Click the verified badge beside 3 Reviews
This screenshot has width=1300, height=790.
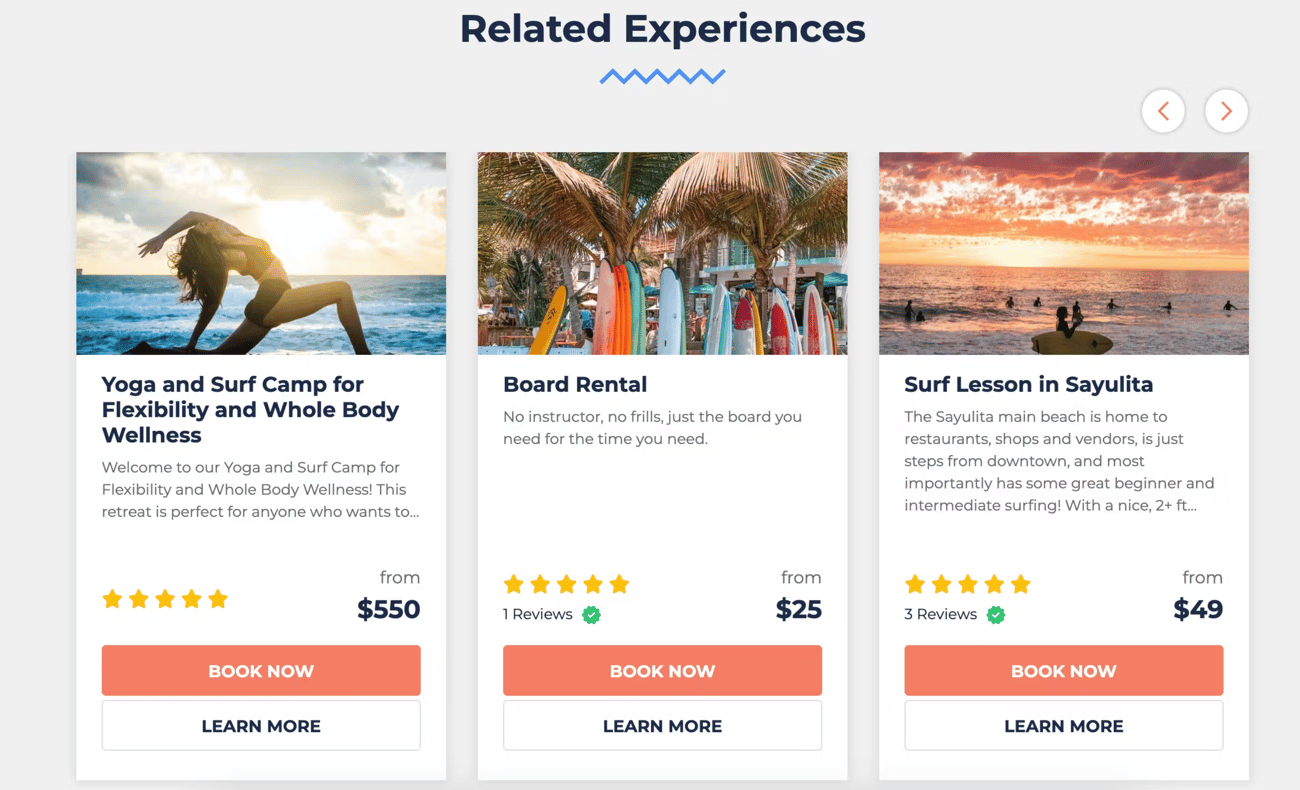[996, 615]
